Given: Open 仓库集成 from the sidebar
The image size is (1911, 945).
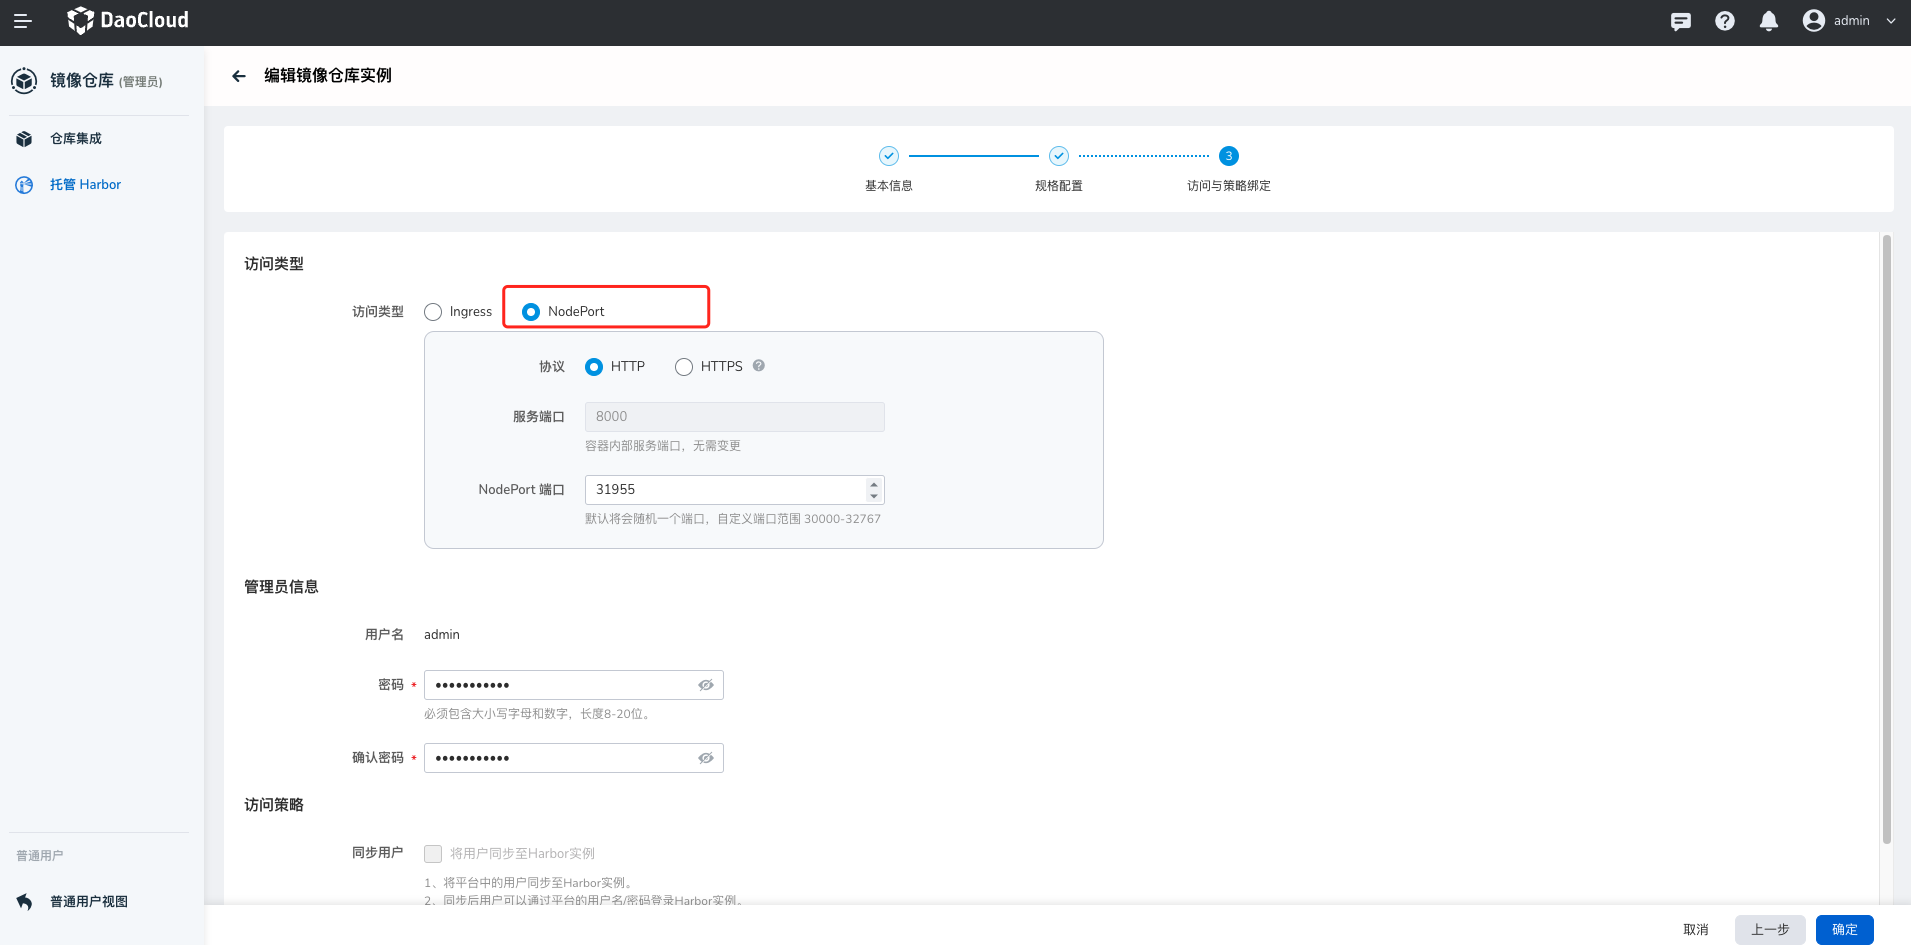Looking at the screenshot, I should click(x=75, y=138).
